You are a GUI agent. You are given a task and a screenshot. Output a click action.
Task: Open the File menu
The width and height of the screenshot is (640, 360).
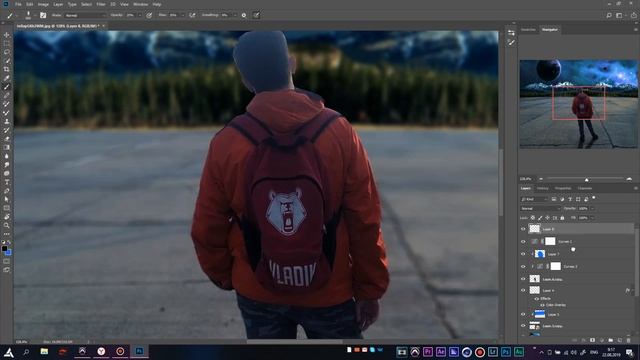[18, 4]
